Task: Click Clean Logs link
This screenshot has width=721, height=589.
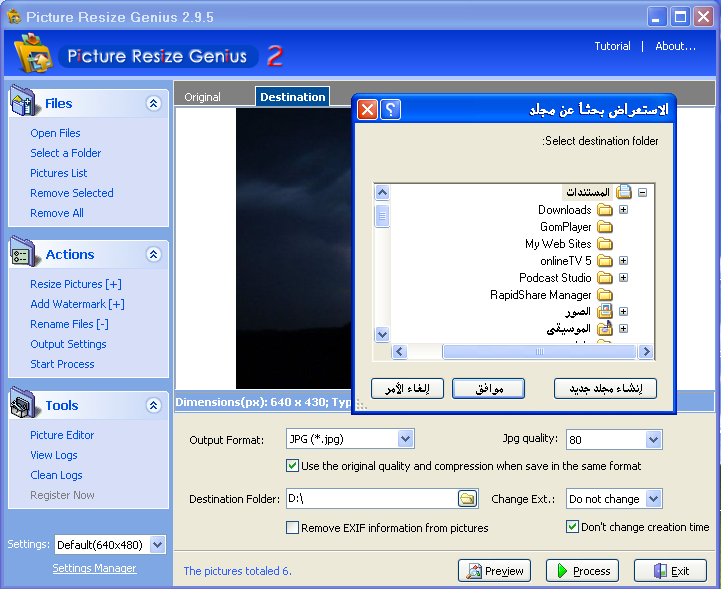Action: click(56, 475)
